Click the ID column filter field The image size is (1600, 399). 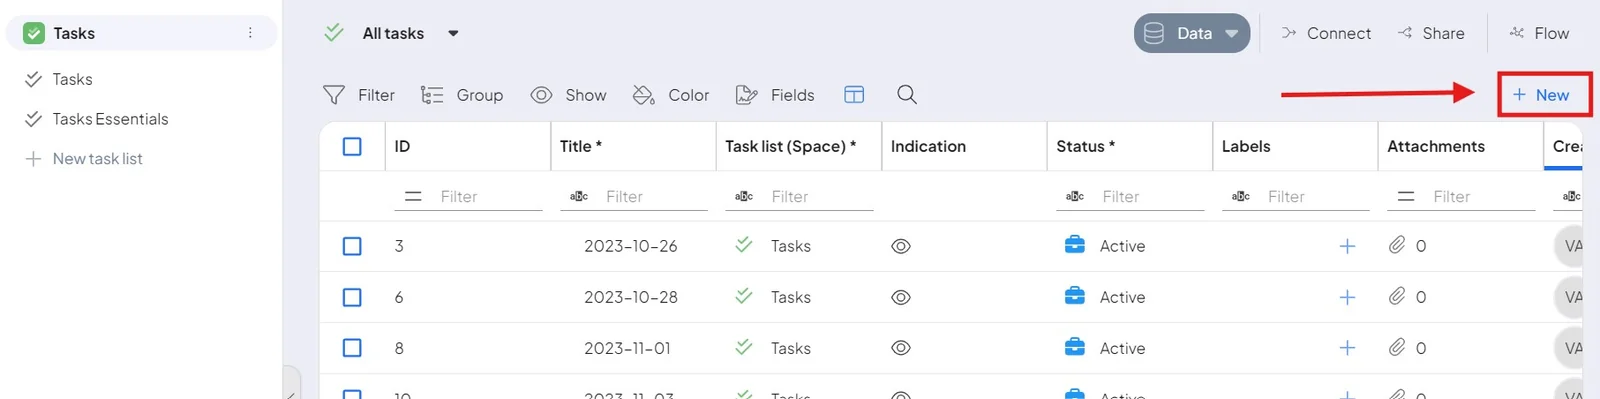tap(490, 197)
